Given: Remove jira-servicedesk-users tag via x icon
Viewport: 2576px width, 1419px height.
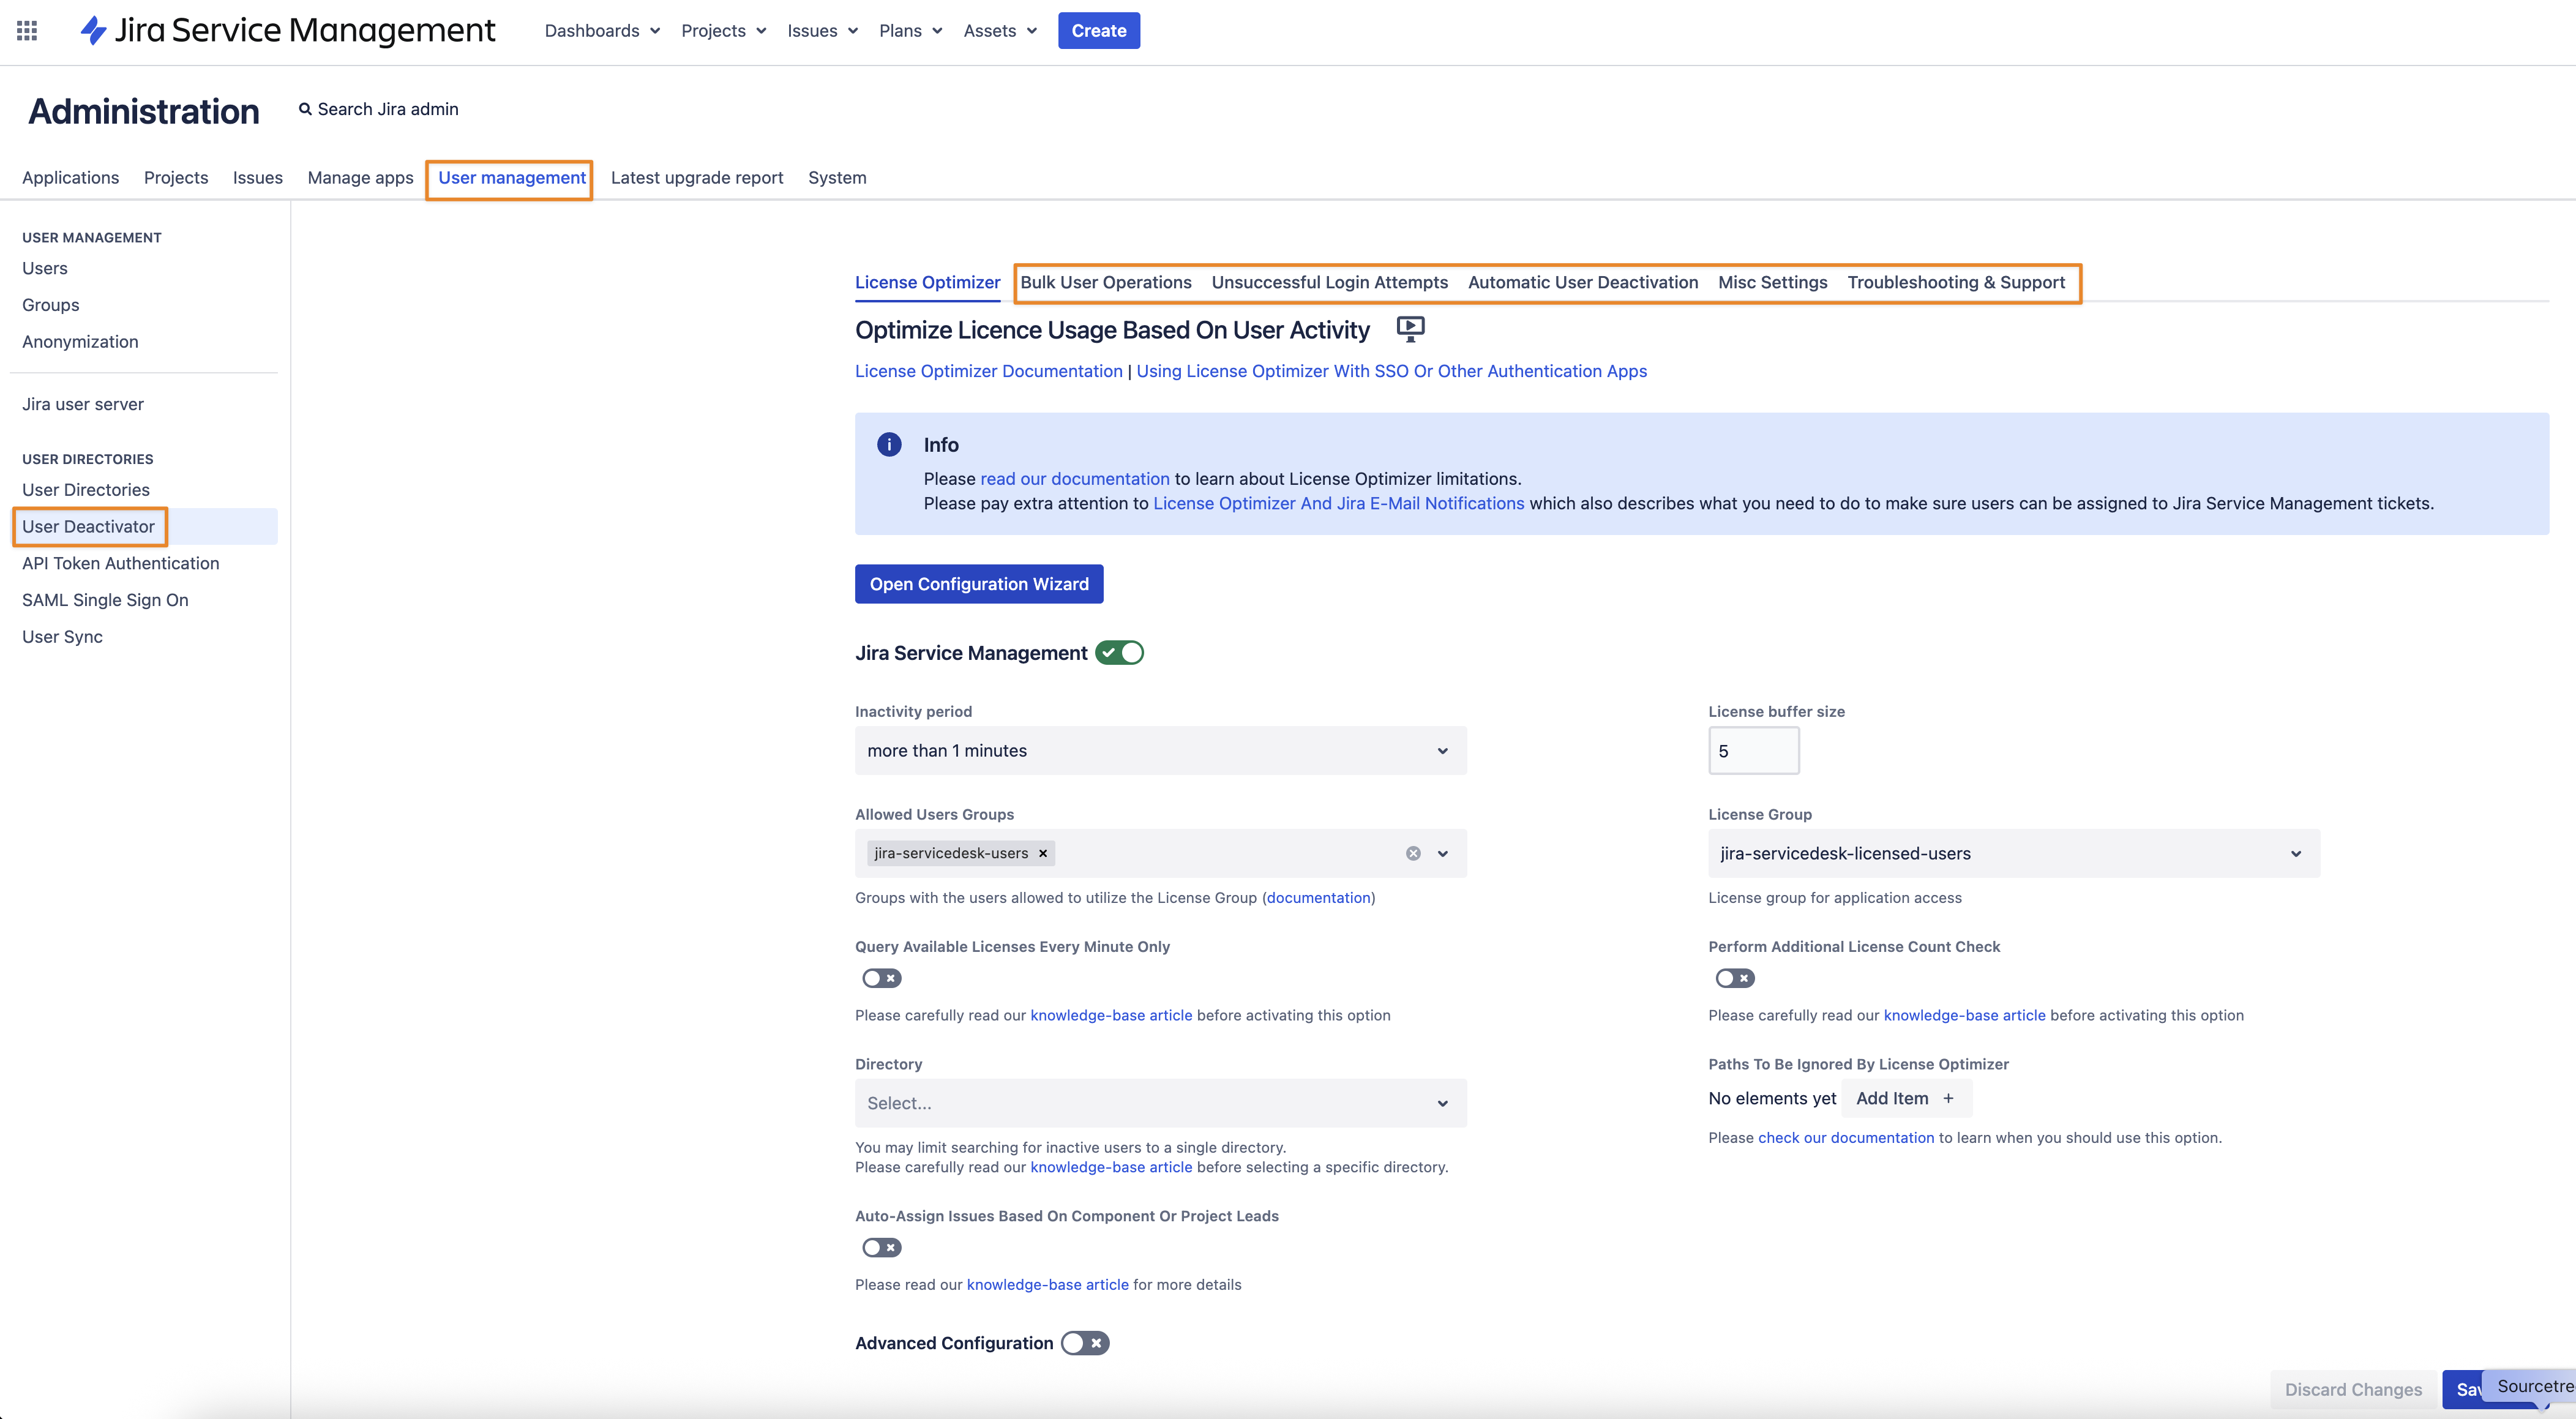Looking at the screenshot, I should 1043,853.
